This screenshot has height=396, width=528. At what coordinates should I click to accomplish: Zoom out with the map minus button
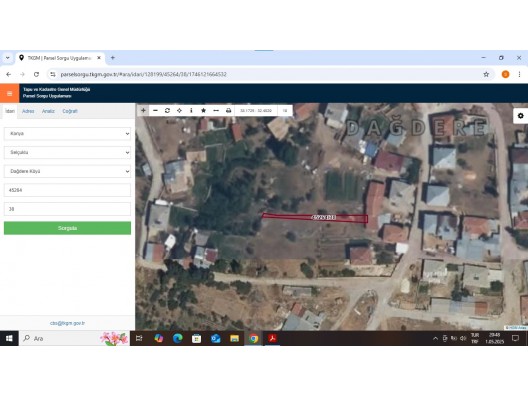pos(155,110)
